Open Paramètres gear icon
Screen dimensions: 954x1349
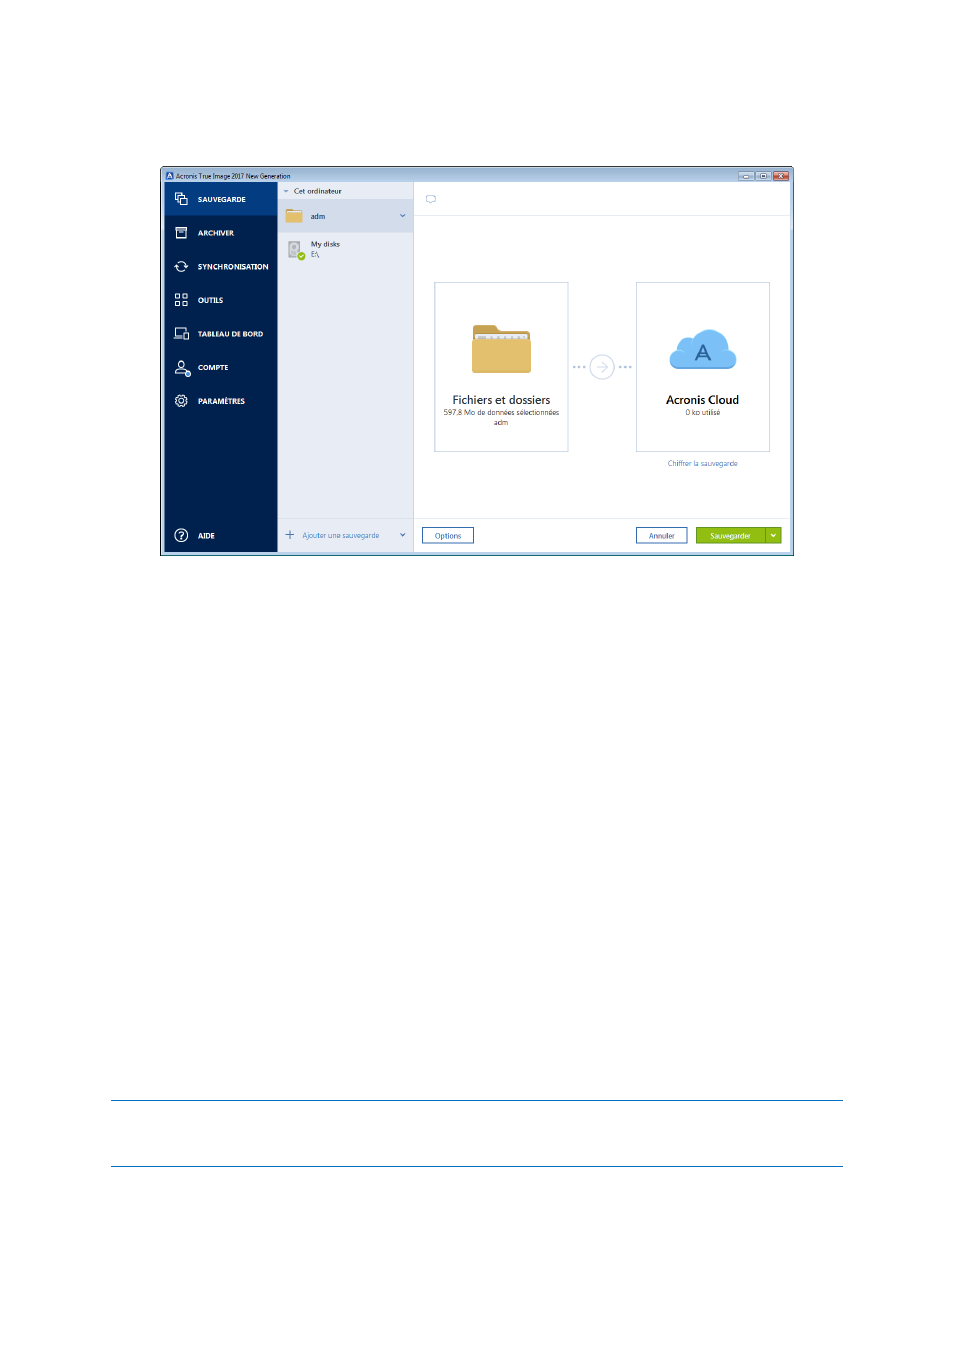181,401
